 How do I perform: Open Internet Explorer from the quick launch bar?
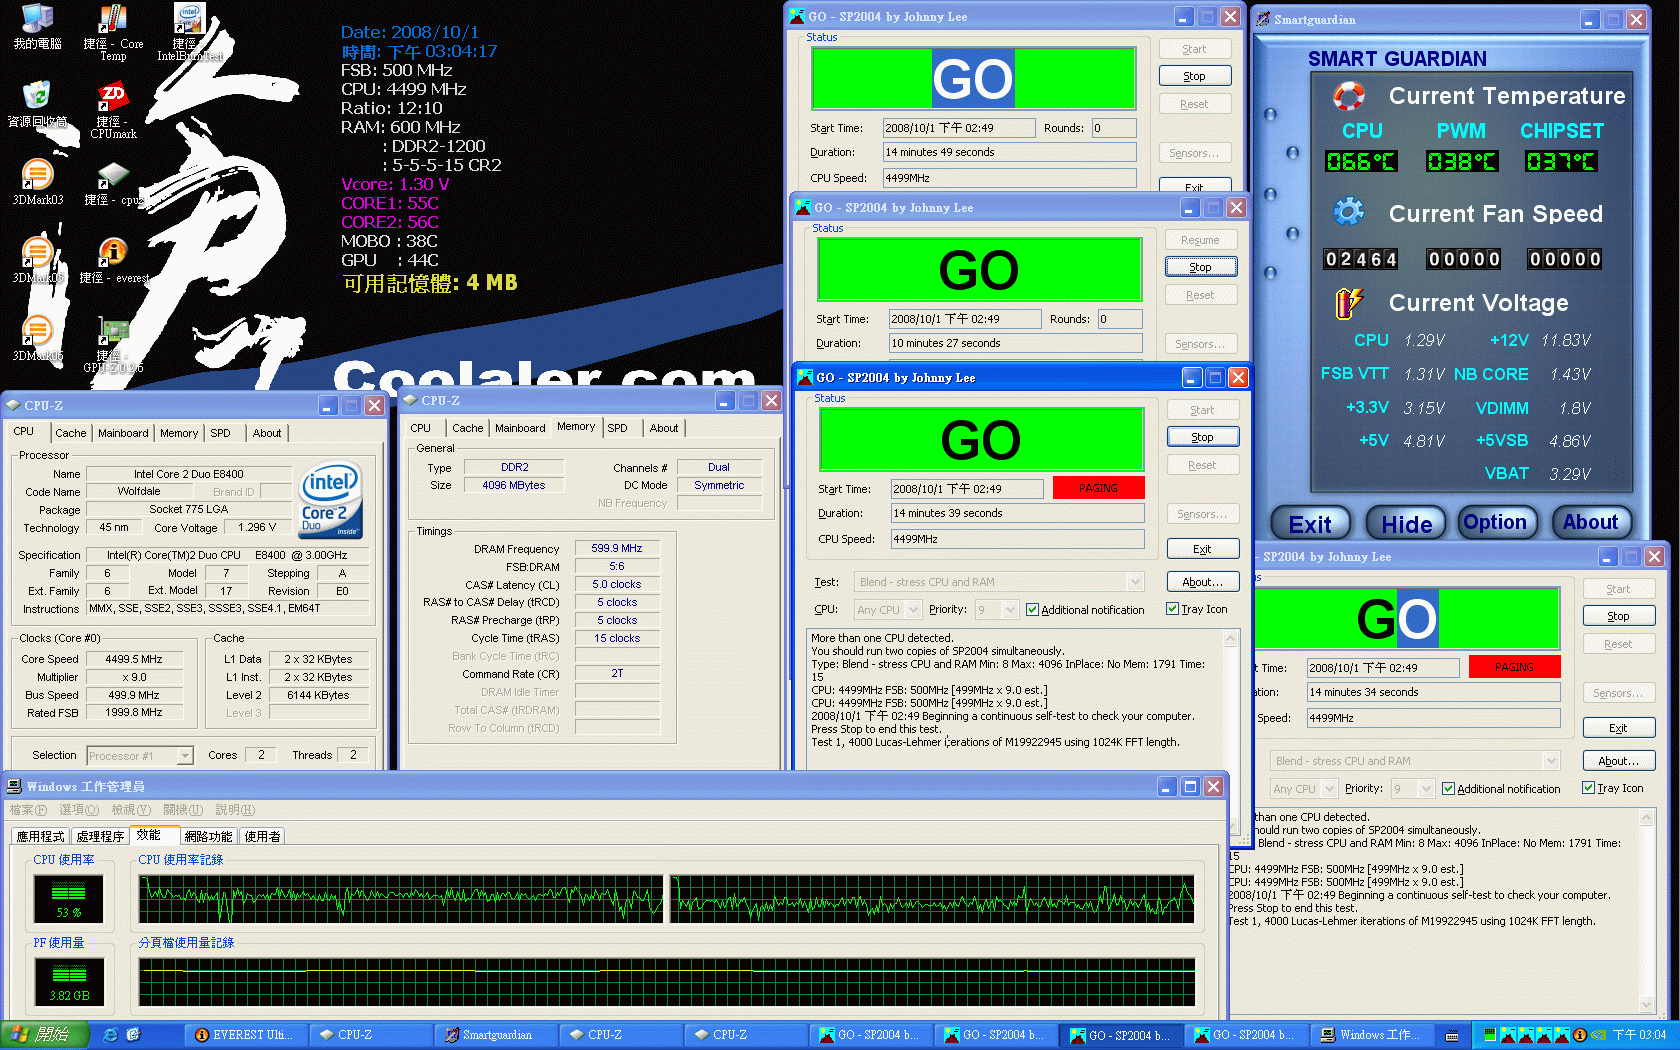pos(110,1035)
